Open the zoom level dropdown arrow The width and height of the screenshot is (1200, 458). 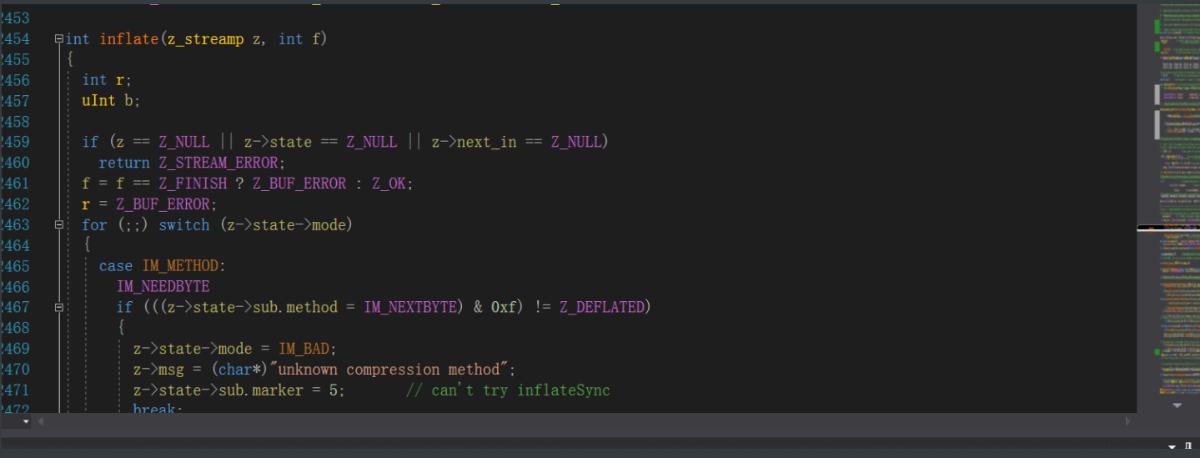click(x=26, y=422)
